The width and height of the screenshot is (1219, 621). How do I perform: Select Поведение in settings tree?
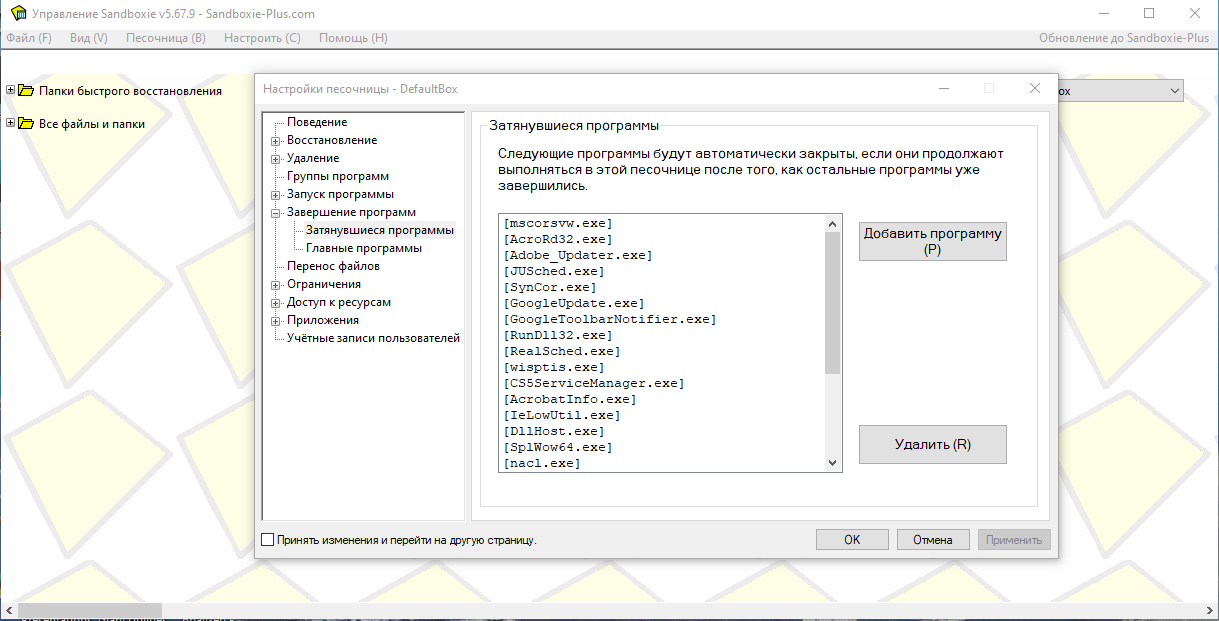pyautogui.click(x=317, y=122)
